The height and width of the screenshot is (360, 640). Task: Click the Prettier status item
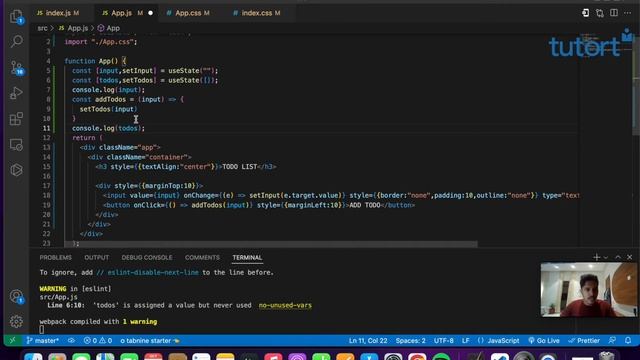[x=584, y=340]
